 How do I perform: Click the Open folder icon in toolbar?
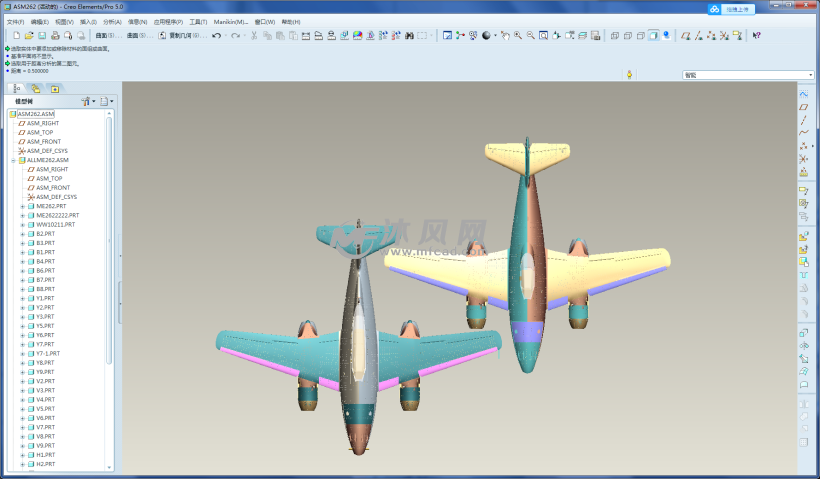(x=30, y=36)
